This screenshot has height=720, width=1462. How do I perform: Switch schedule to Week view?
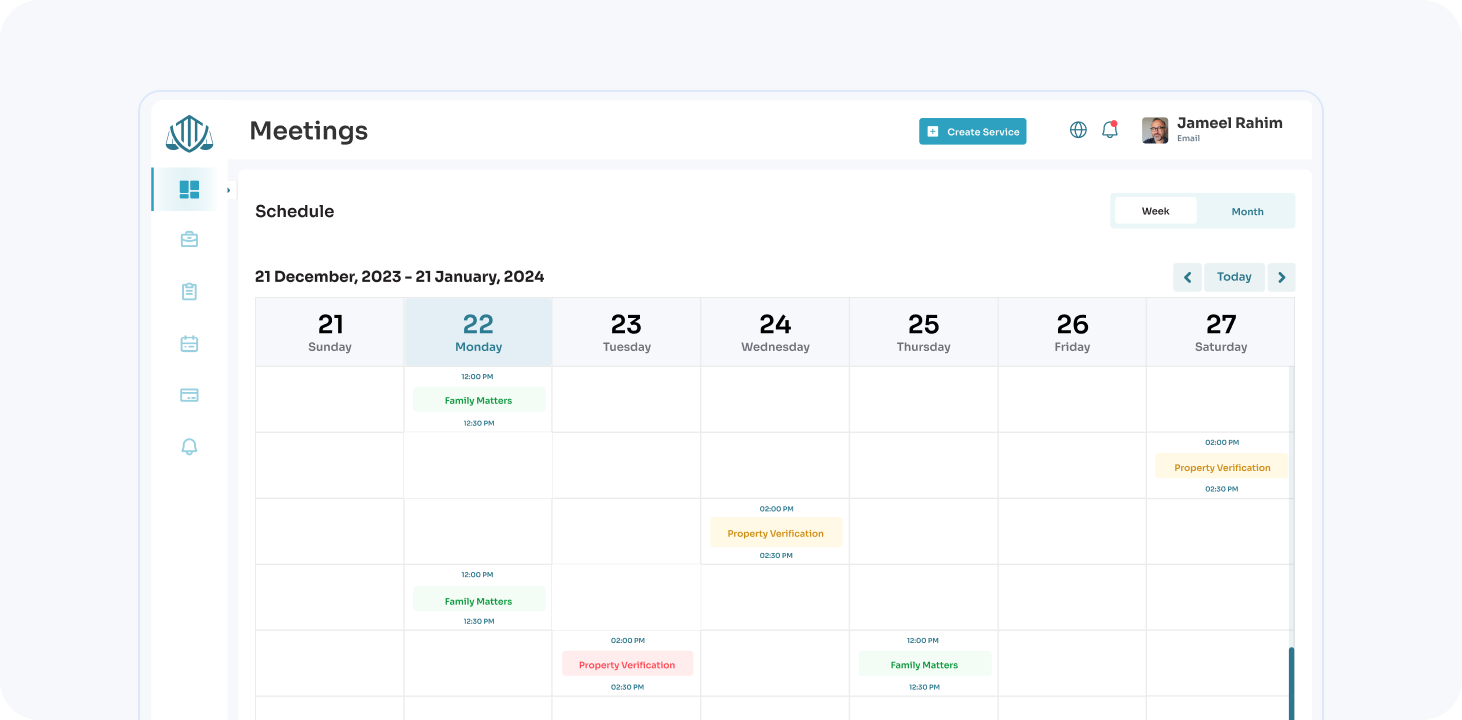point(1155,211)
